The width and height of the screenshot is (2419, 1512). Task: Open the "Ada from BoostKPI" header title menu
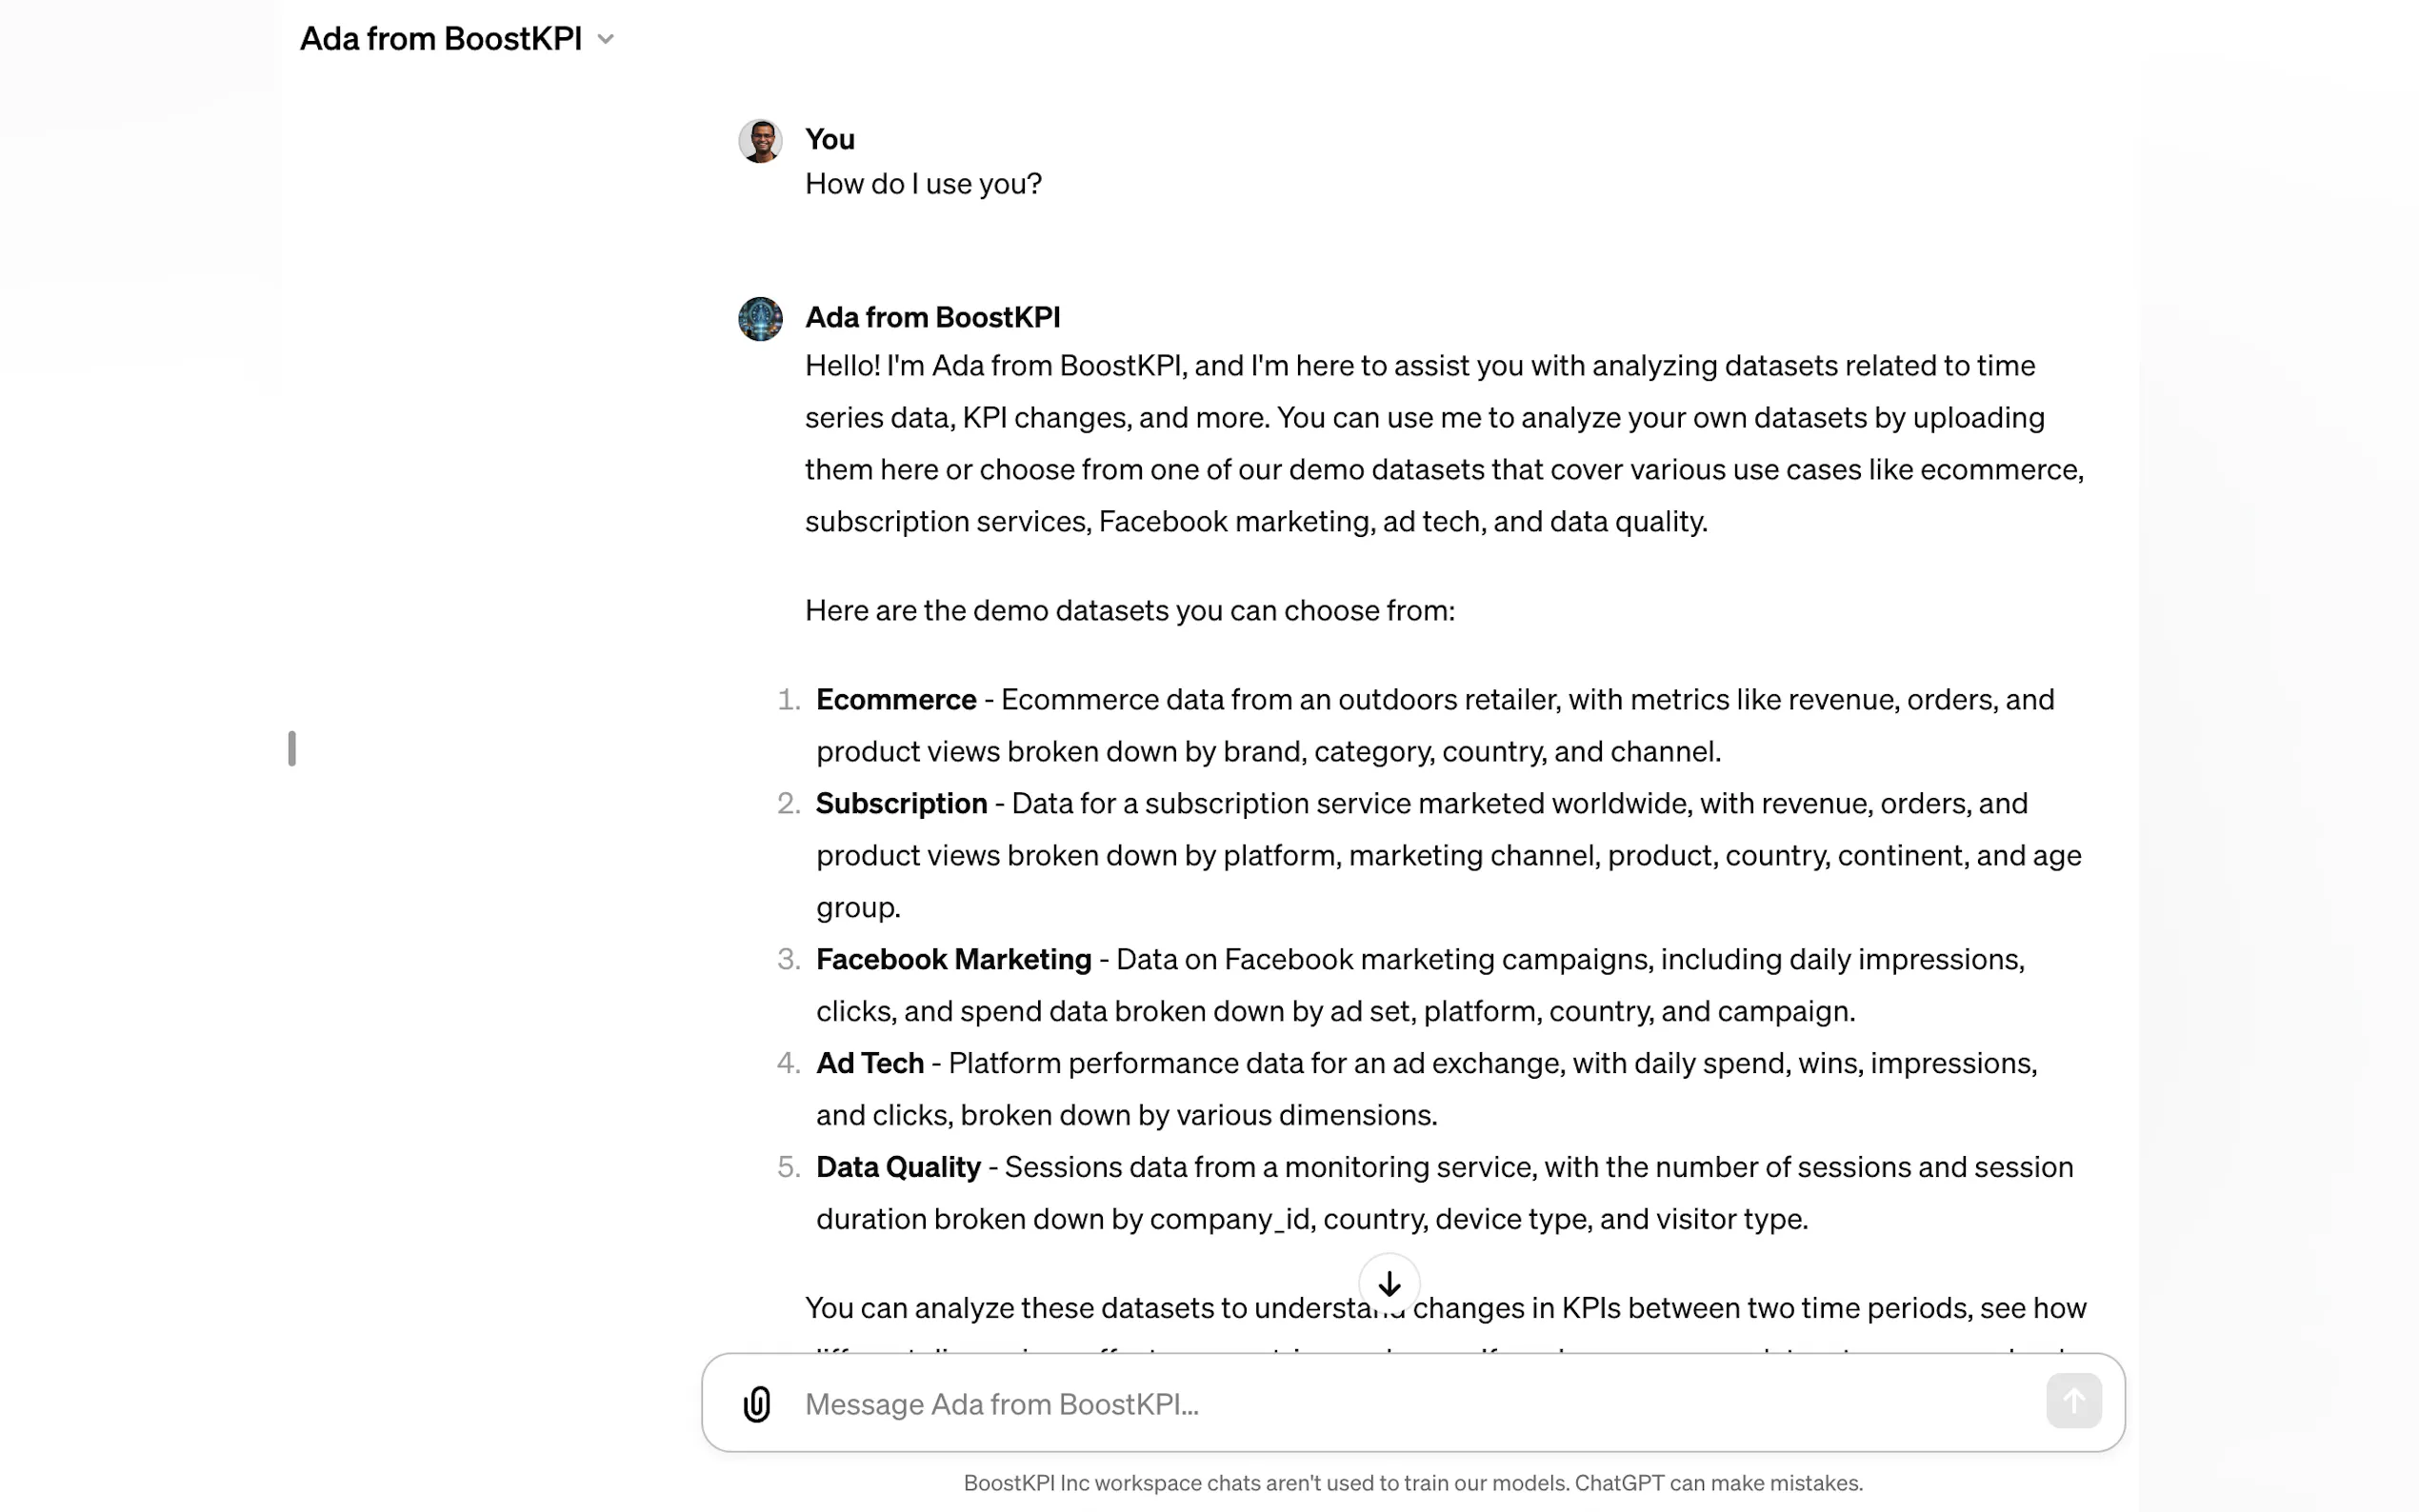click(441, 39)
